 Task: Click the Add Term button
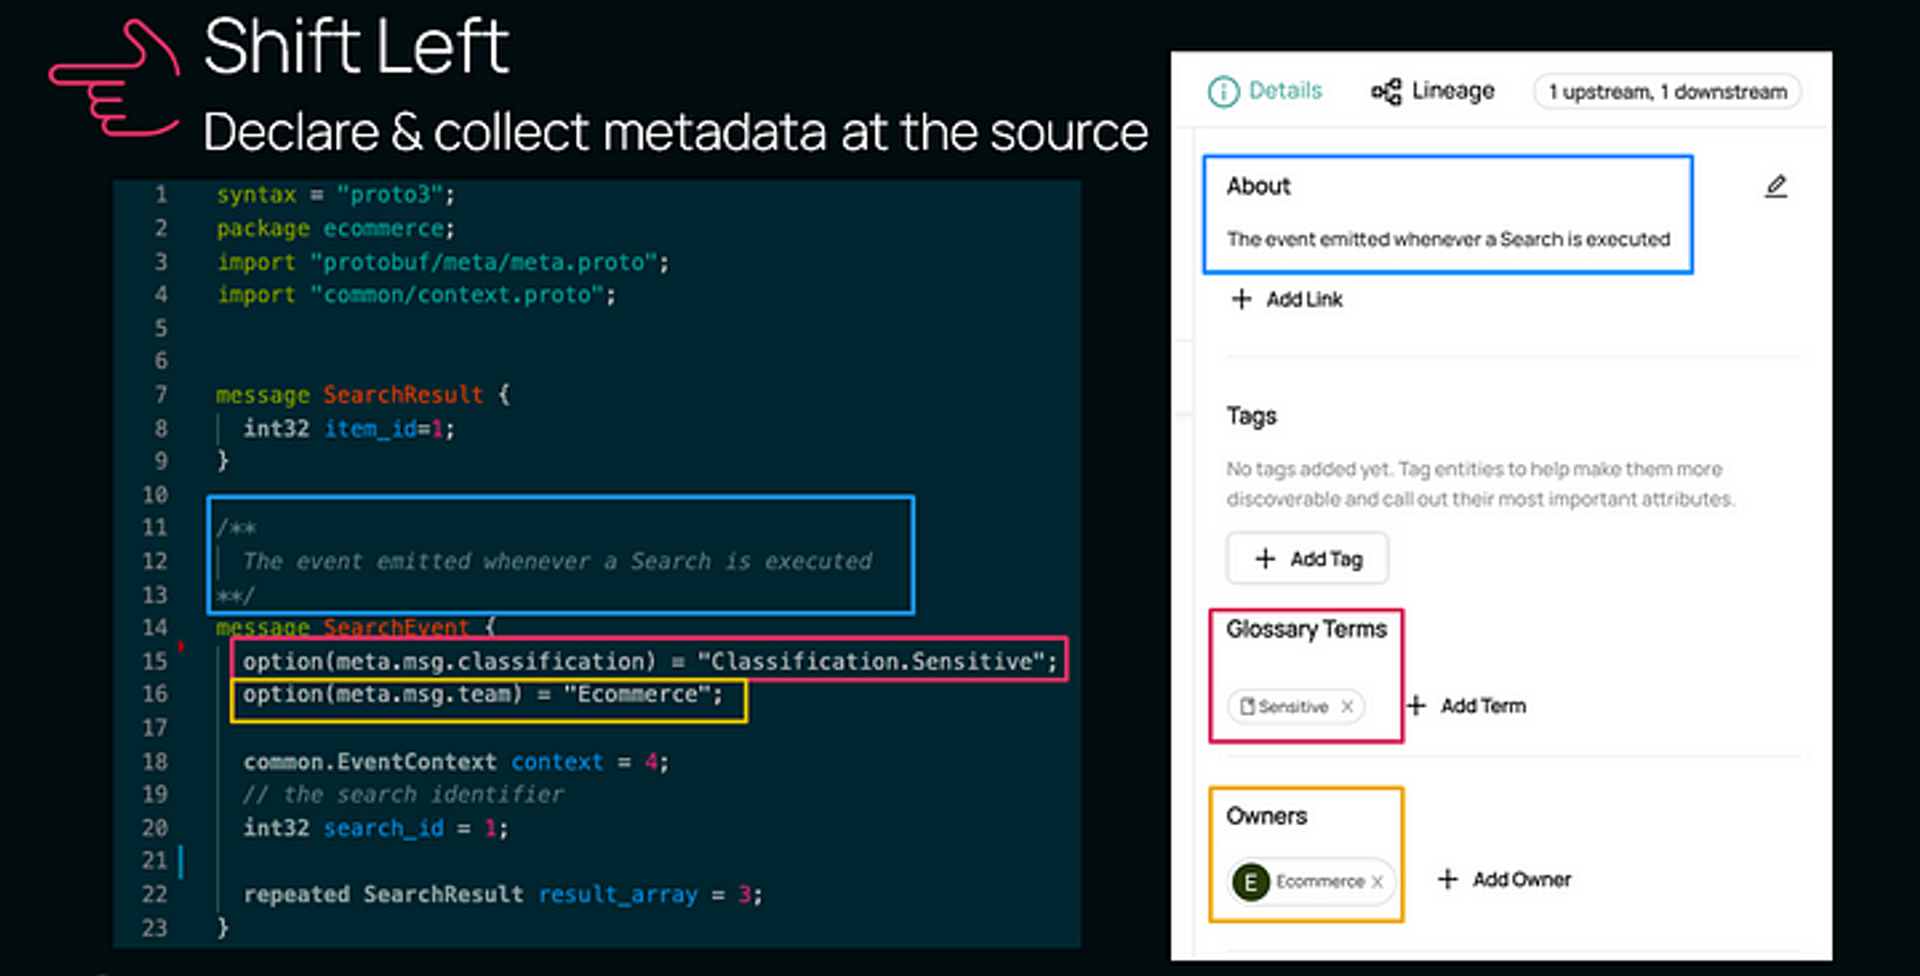1467,706
